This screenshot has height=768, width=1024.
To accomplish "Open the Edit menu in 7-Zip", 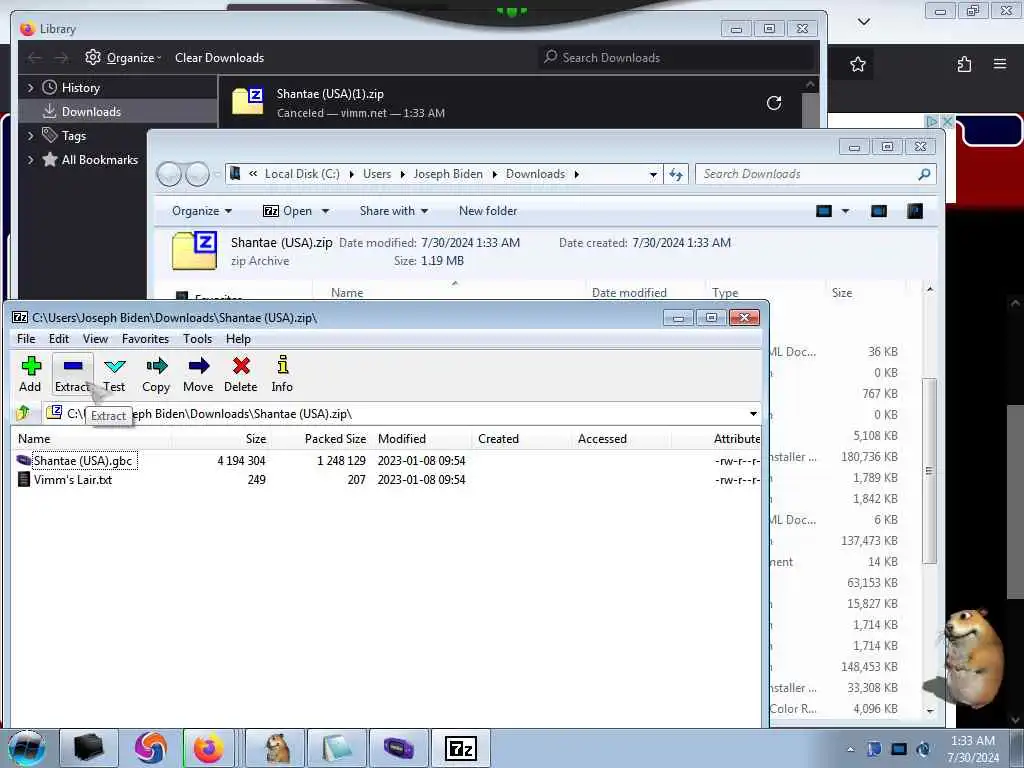I will (x=59, y=338).
